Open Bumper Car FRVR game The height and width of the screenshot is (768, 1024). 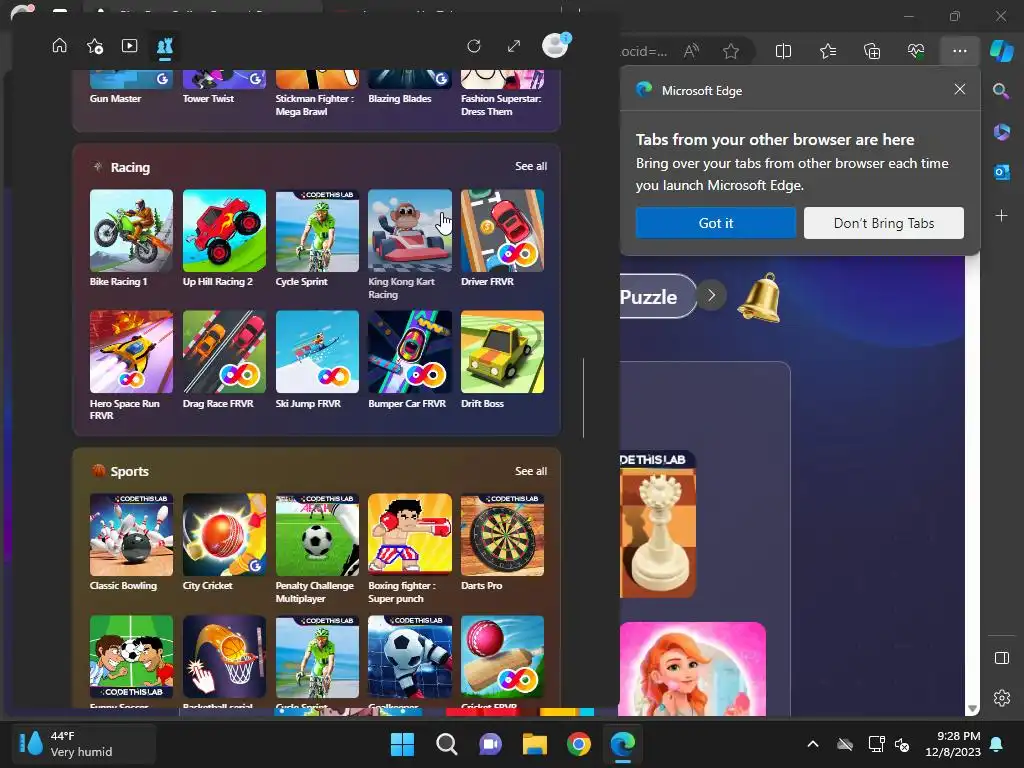(x=409, y=352)
